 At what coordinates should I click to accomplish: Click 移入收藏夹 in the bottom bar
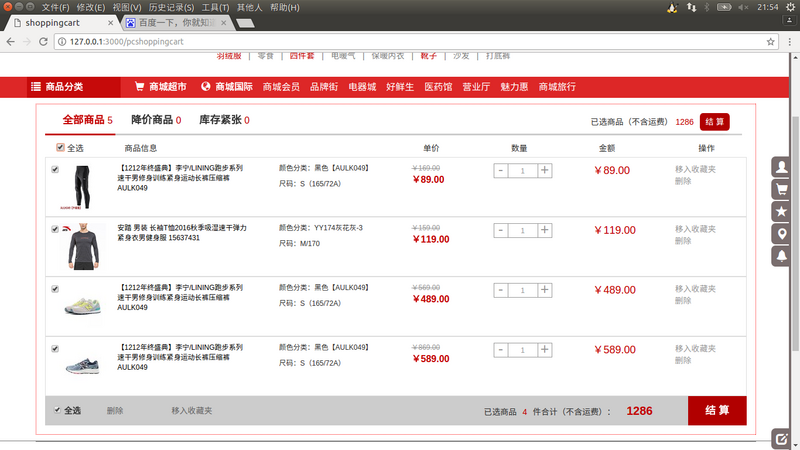click(191, 411)
